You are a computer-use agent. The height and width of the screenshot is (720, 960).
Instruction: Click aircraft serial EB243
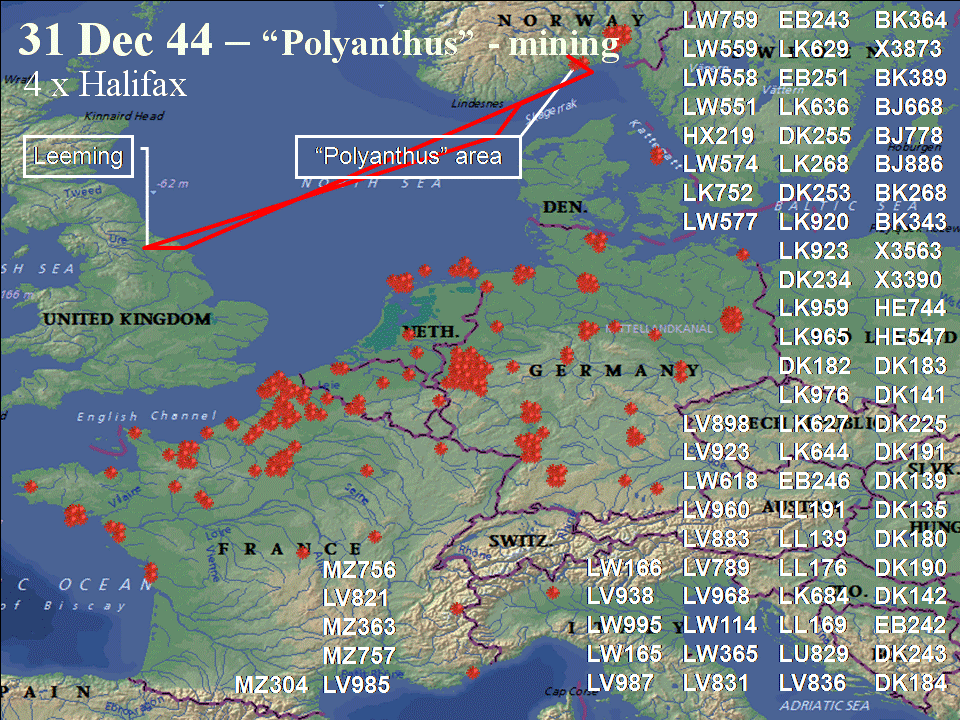click(814, 20)
